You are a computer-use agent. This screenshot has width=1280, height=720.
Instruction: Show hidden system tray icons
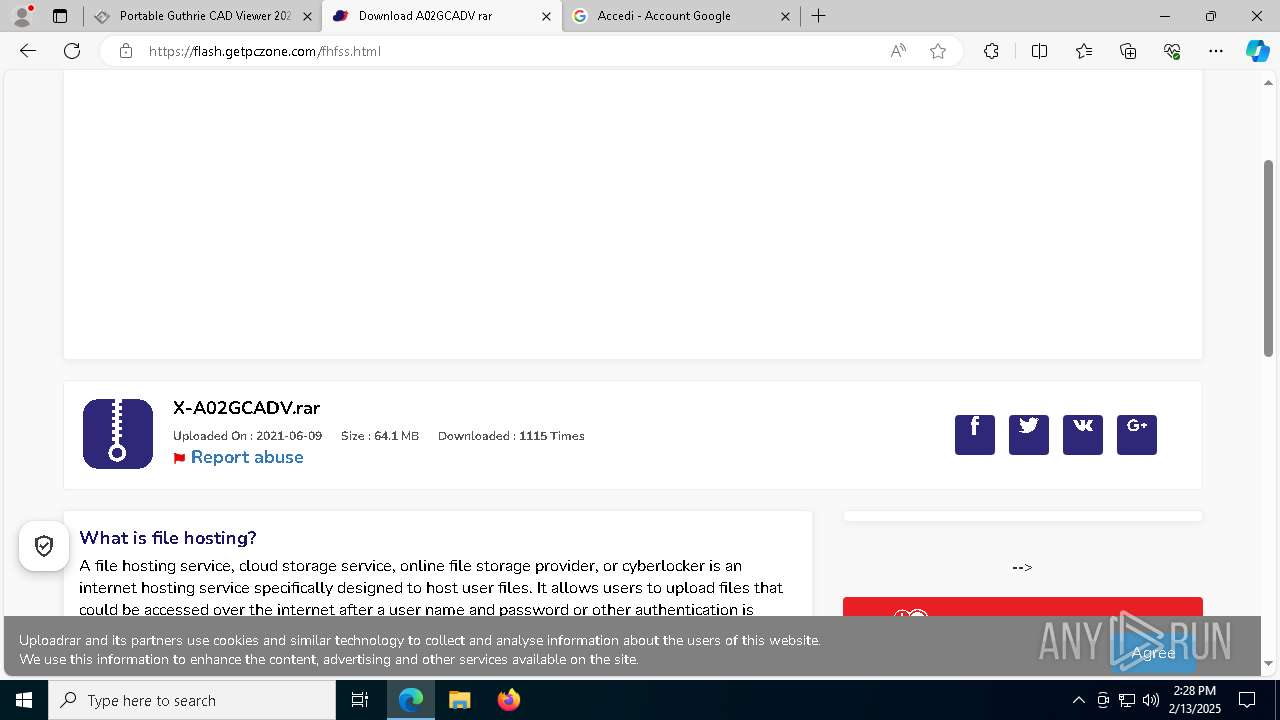(x=1078, y=700)
